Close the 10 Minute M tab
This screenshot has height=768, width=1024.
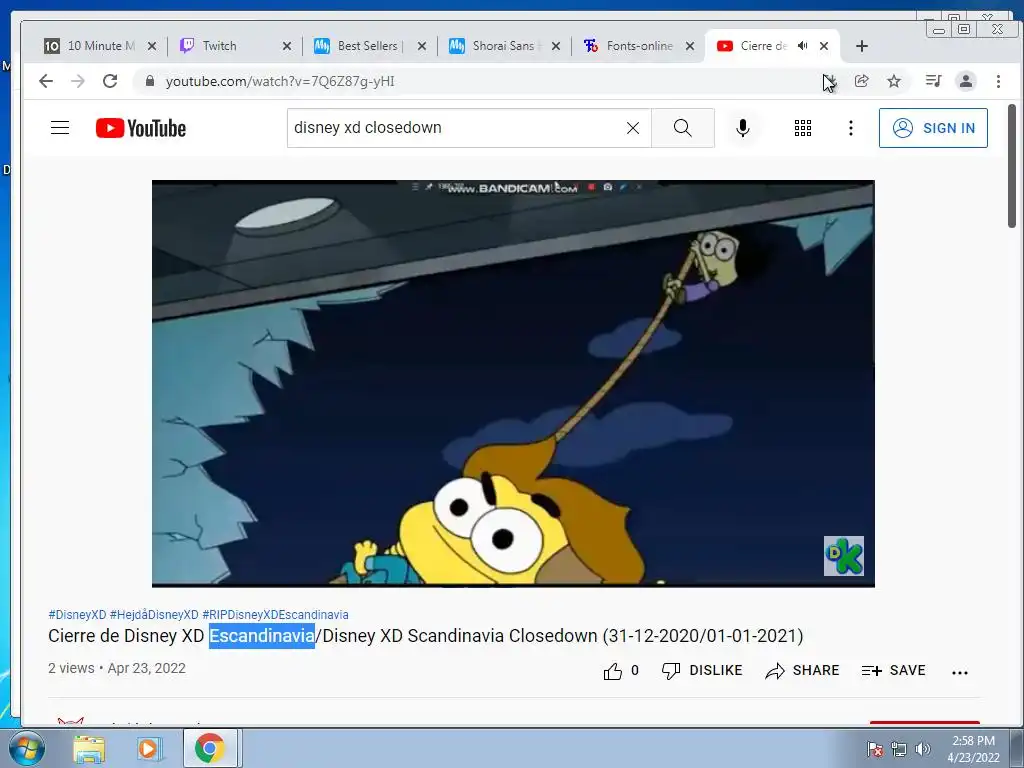(x=152, y=46)
